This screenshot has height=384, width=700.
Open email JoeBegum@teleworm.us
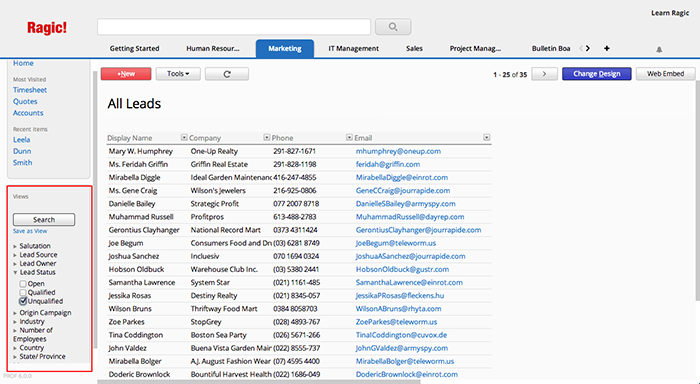pyautogui.click(x=396, y=243)
